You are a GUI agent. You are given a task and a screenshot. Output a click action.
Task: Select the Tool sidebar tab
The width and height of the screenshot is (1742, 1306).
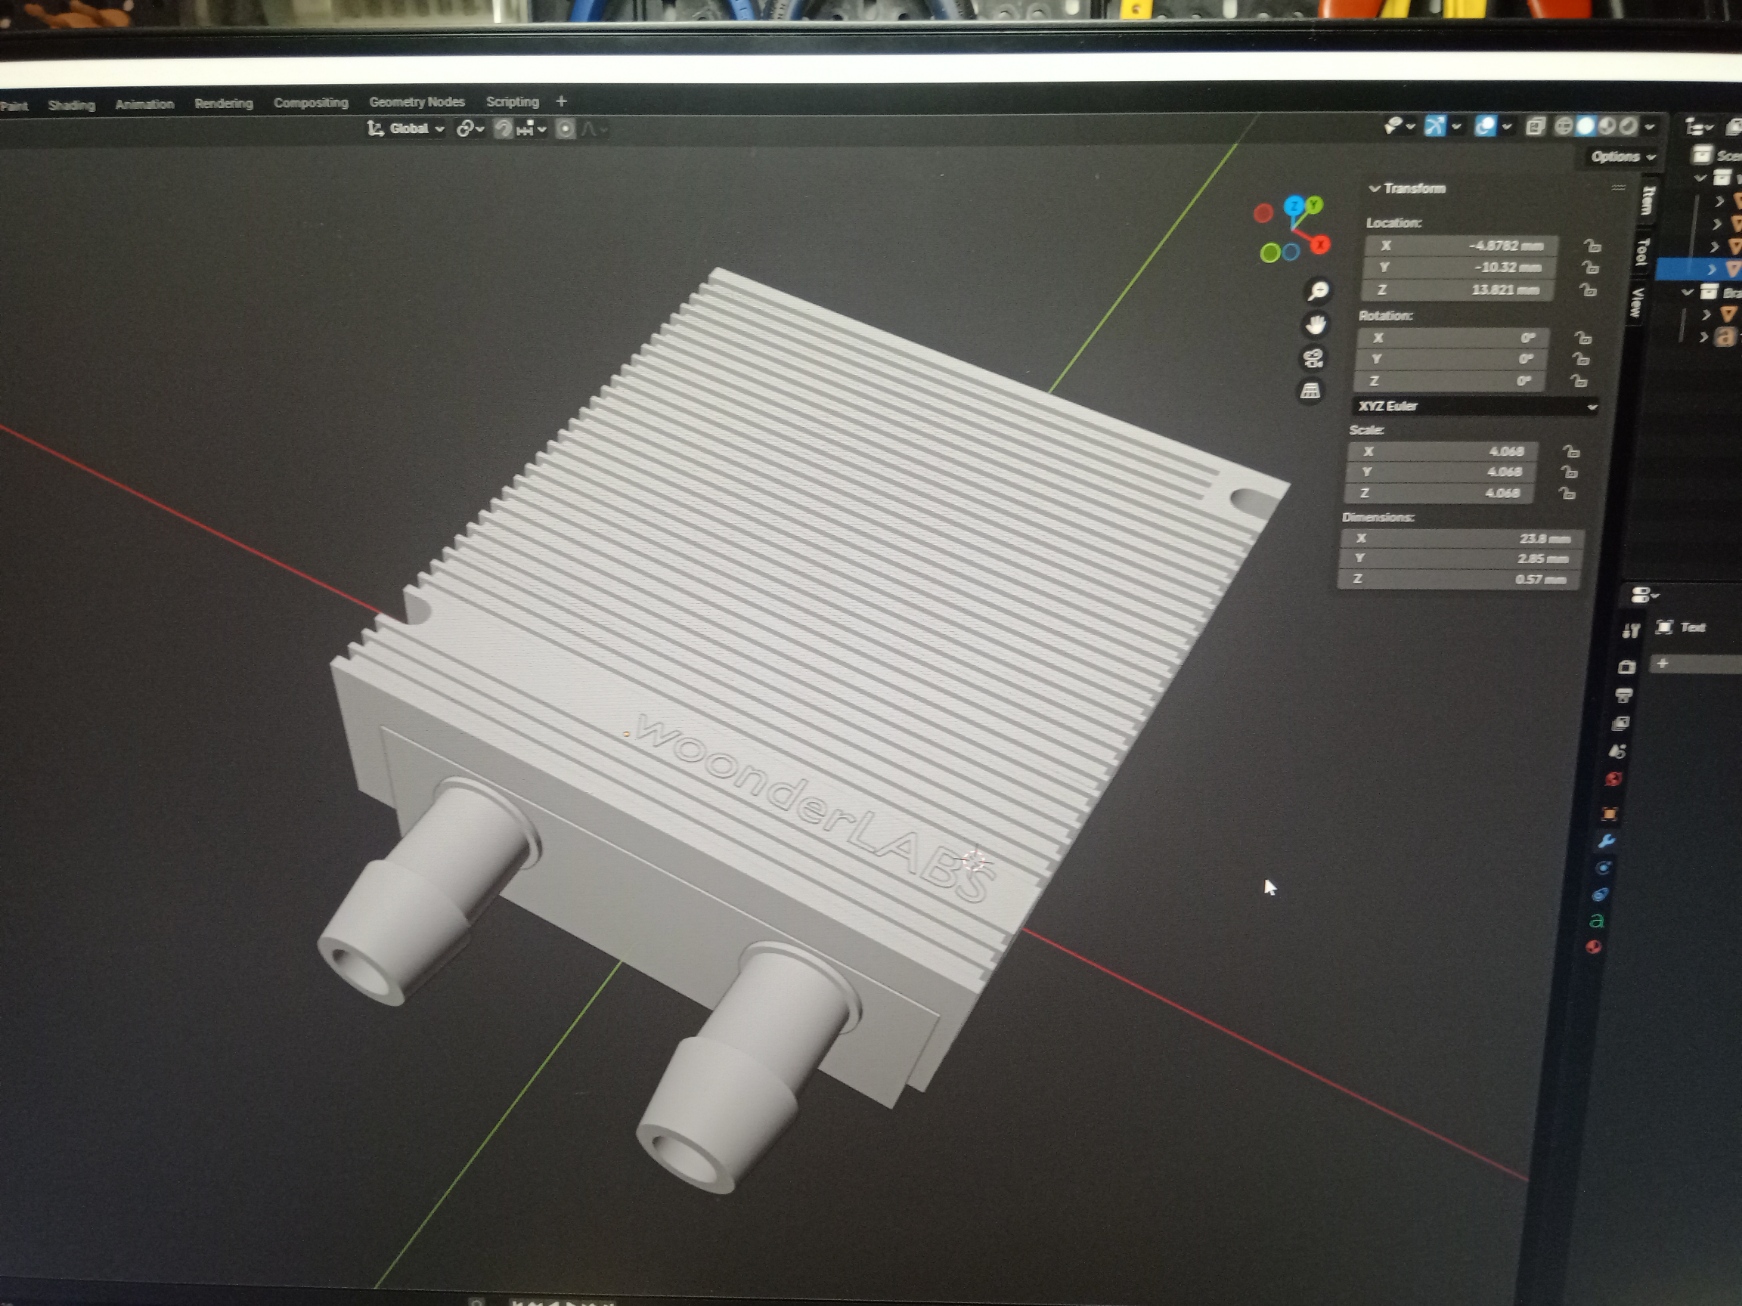[x=1642, y=250]
